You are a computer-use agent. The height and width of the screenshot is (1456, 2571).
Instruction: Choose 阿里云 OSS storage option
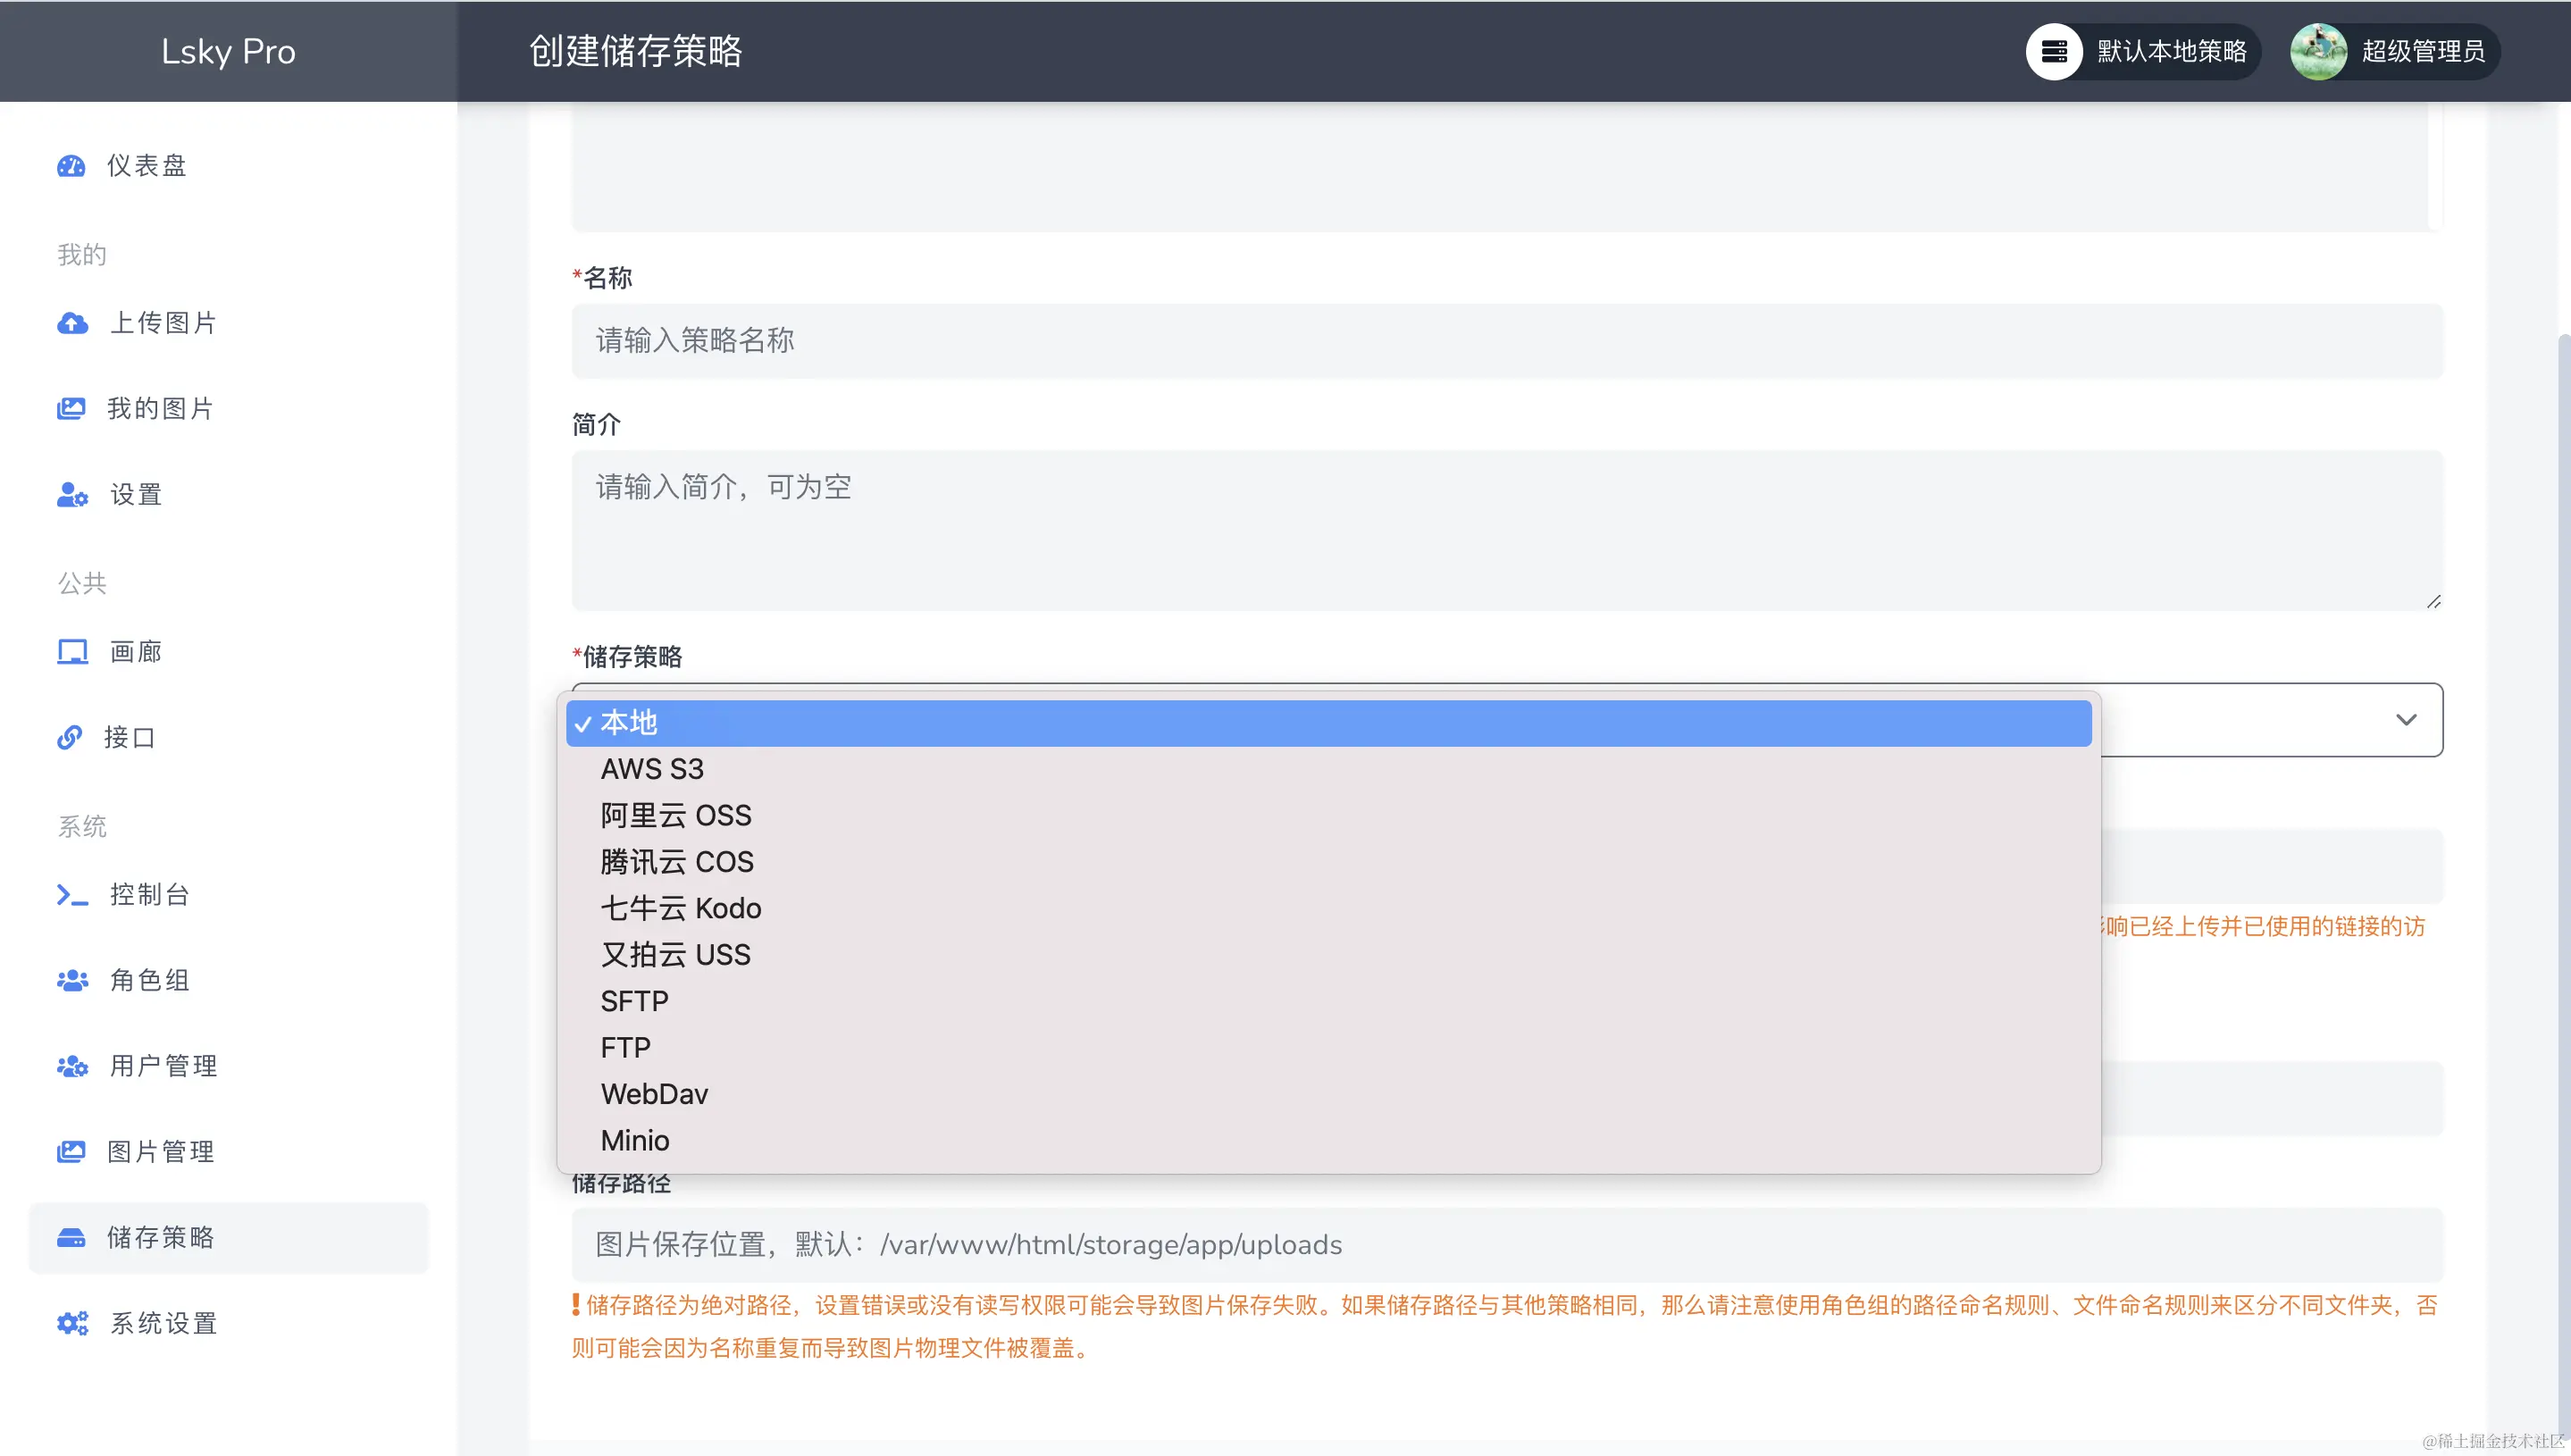point(676,815)
